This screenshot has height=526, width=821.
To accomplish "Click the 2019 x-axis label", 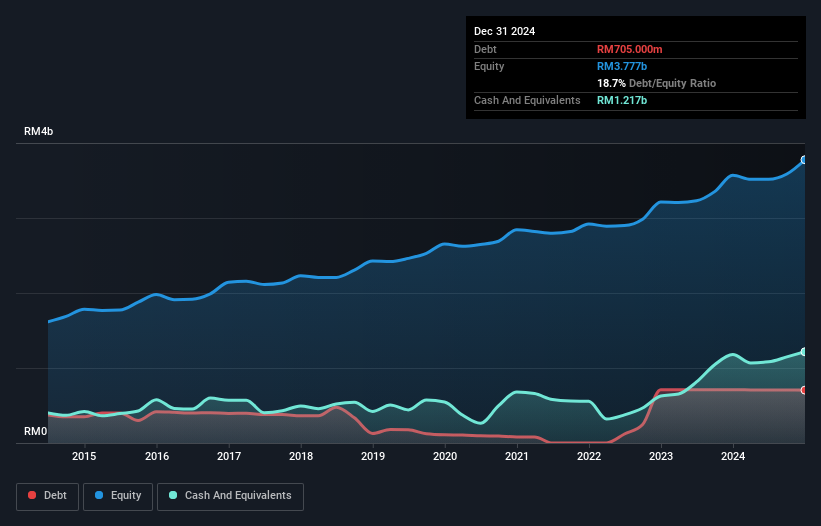I will [373, 456].
